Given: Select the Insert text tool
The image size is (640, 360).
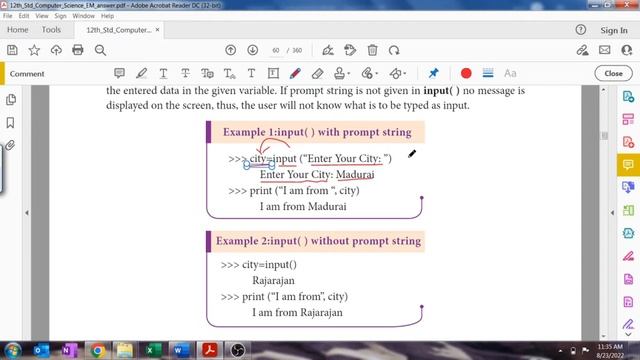Looking at the screenshot, I should coord(229,73).
